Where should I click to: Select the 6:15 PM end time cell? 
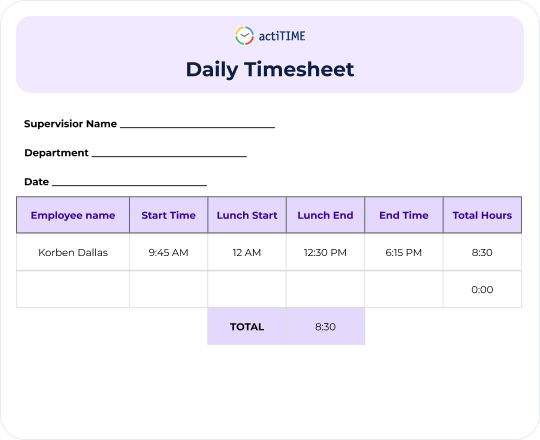pos(404,252)
